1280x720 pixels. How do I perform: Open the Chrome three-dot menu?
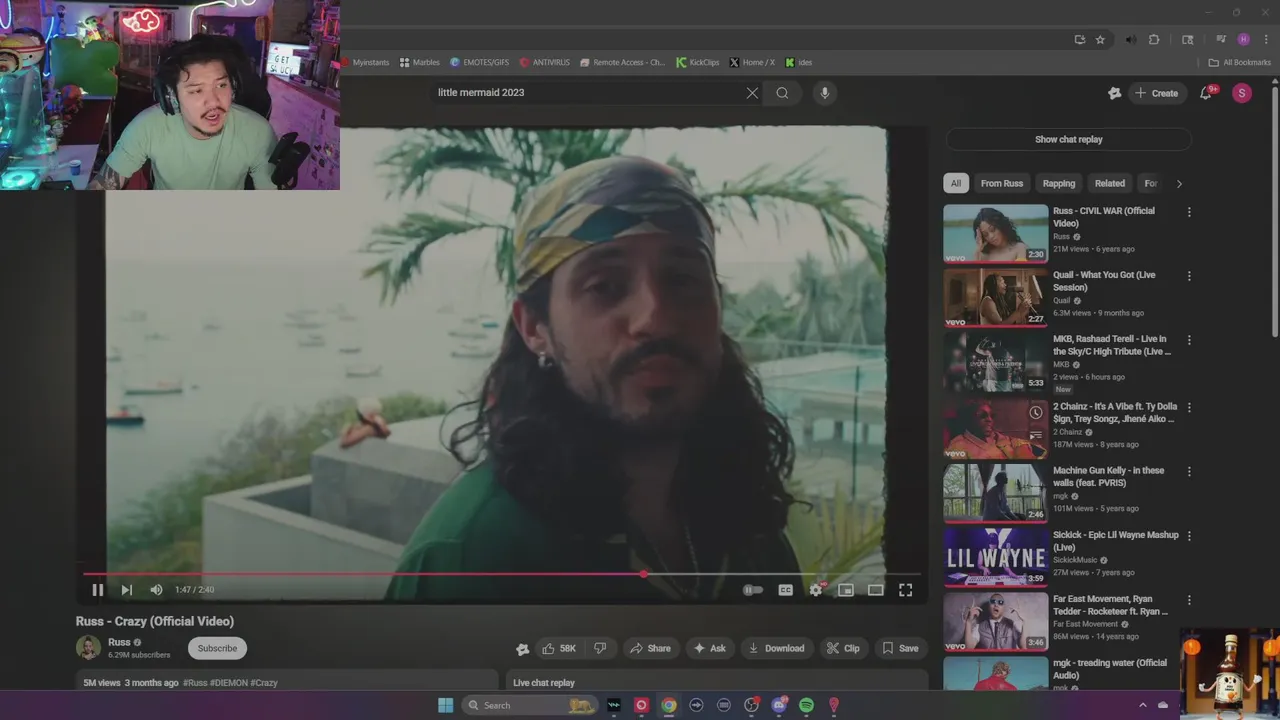point(1265,40)
